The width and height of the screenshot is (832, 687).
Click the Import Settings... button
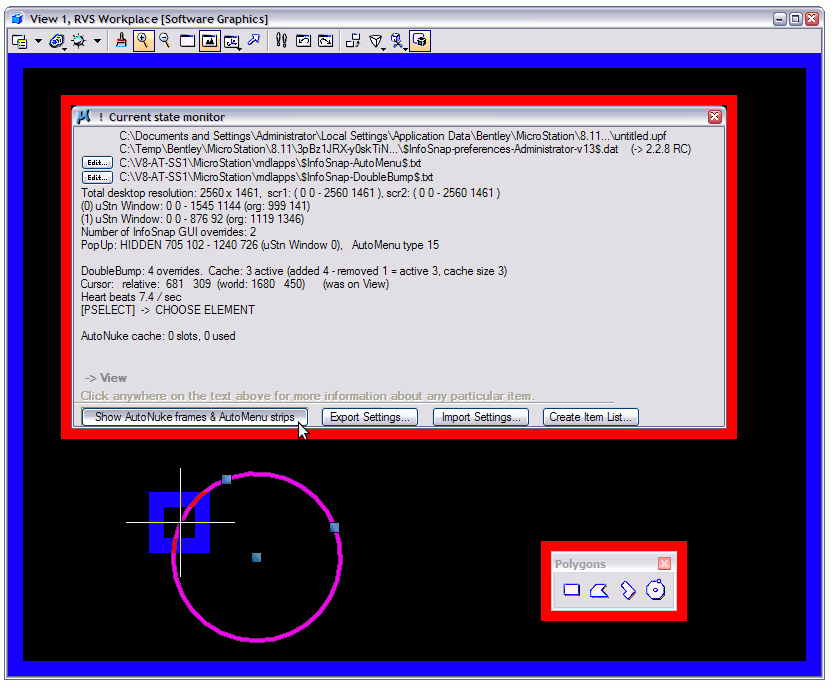point(481,417)
